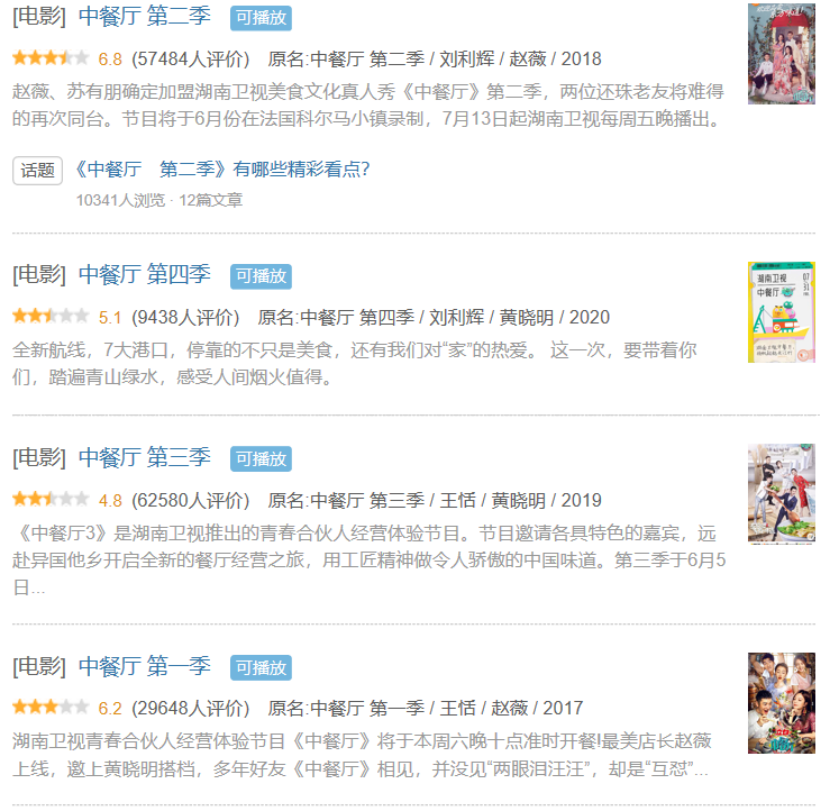Click the star rating for 第四季
The image size is (830, 811).
point(51,316)
